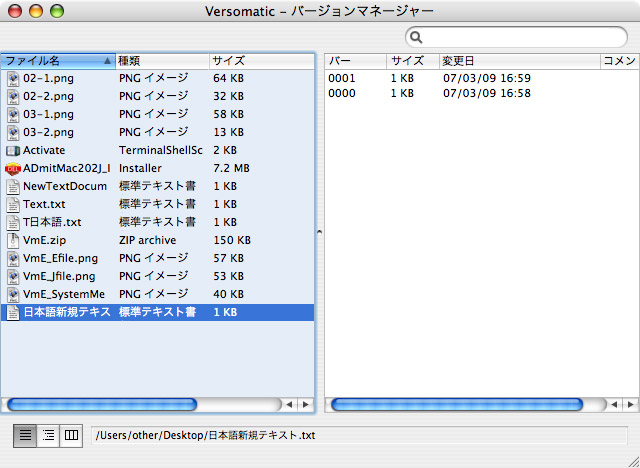Screen dimensions: 640x468
Task: Click the search magnifying glass icon
Action: (x=416, y=38)
